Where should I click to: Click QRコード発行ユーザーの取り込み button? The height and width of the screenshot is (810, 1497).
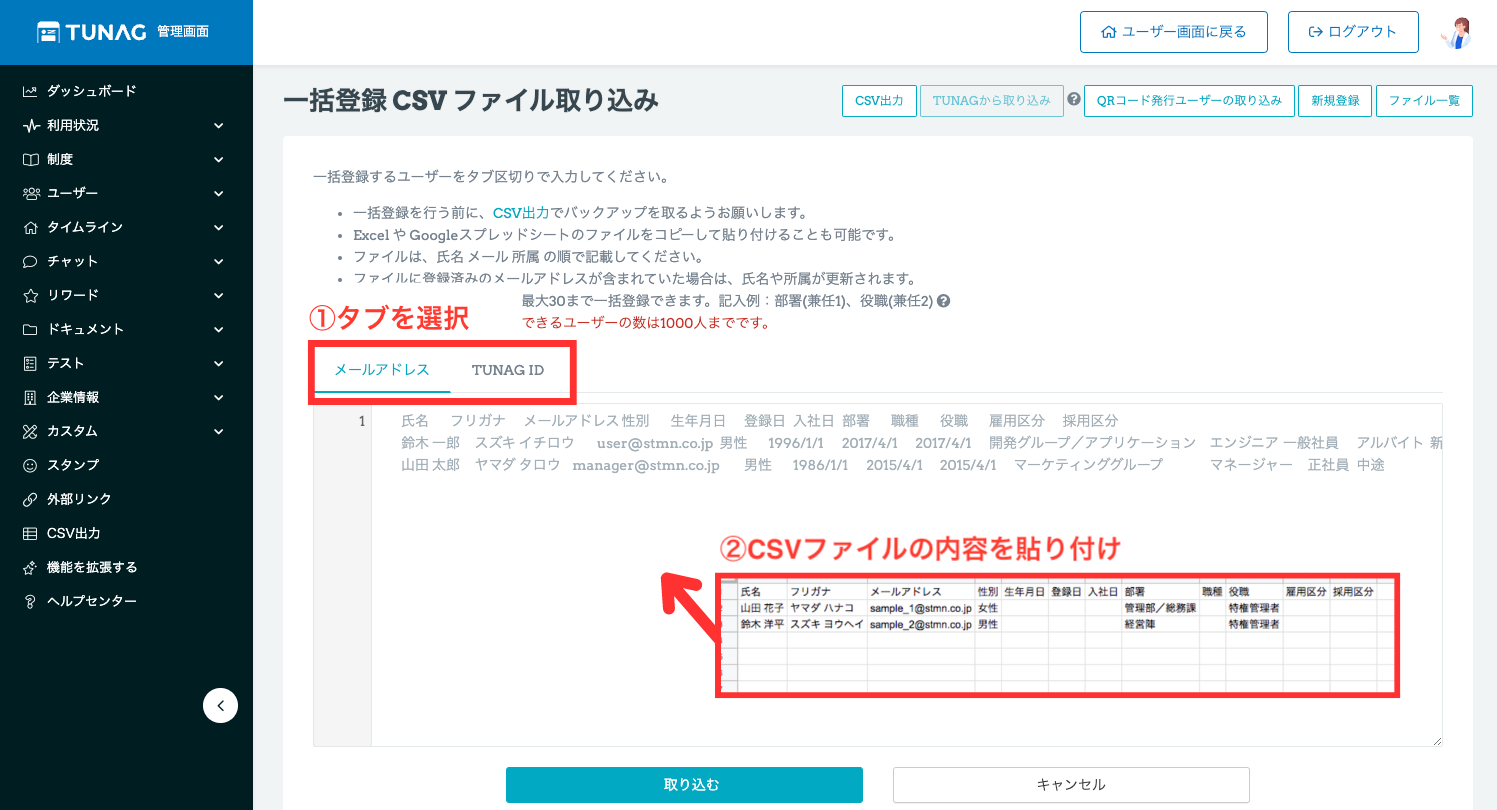pyautogui.click(x=1189, y=101)
